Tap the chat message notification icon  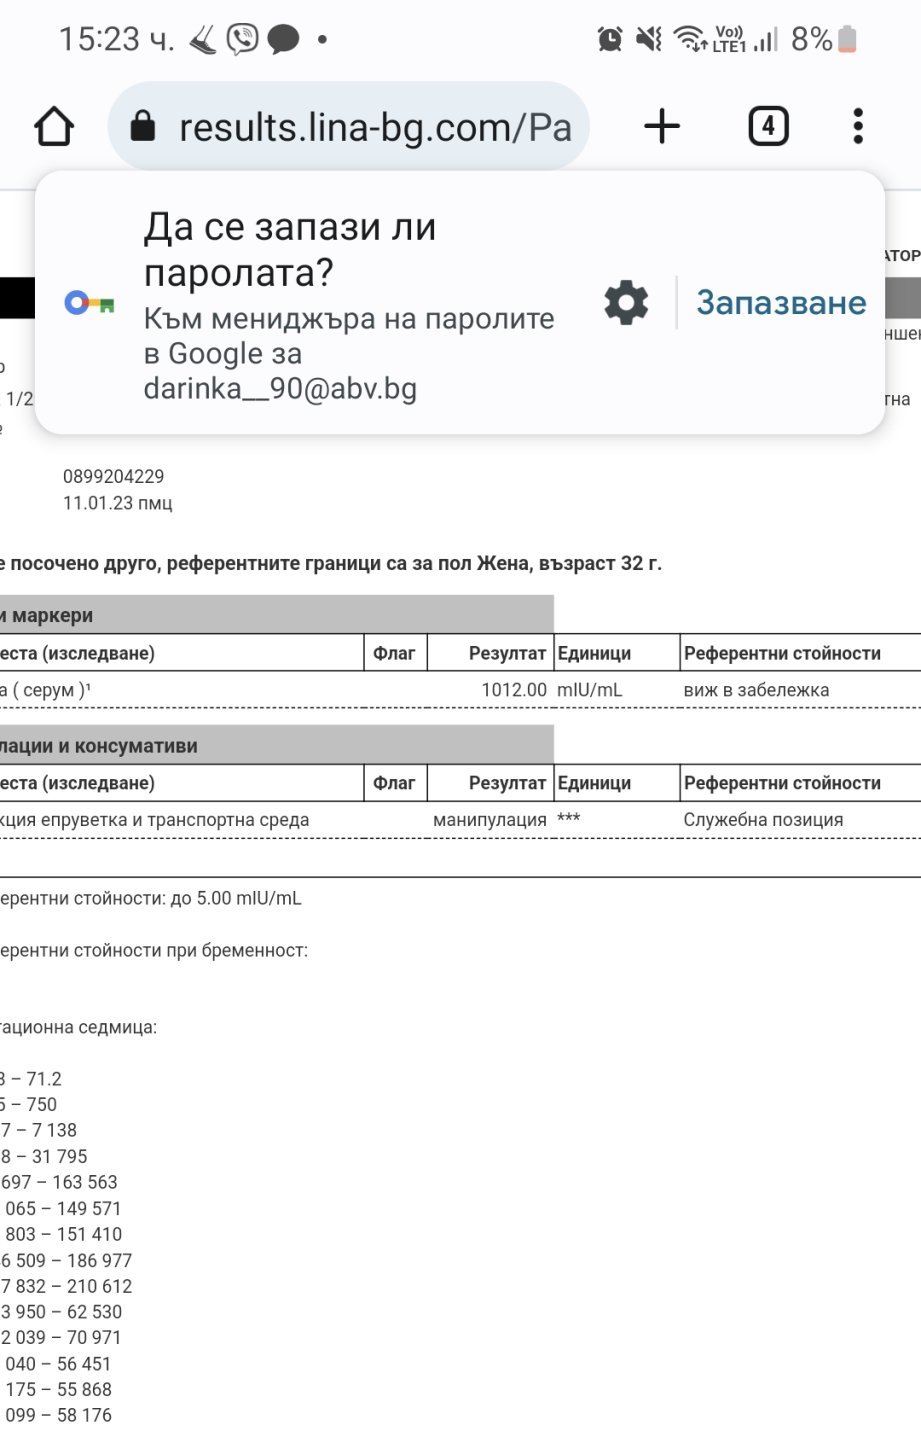283,40
